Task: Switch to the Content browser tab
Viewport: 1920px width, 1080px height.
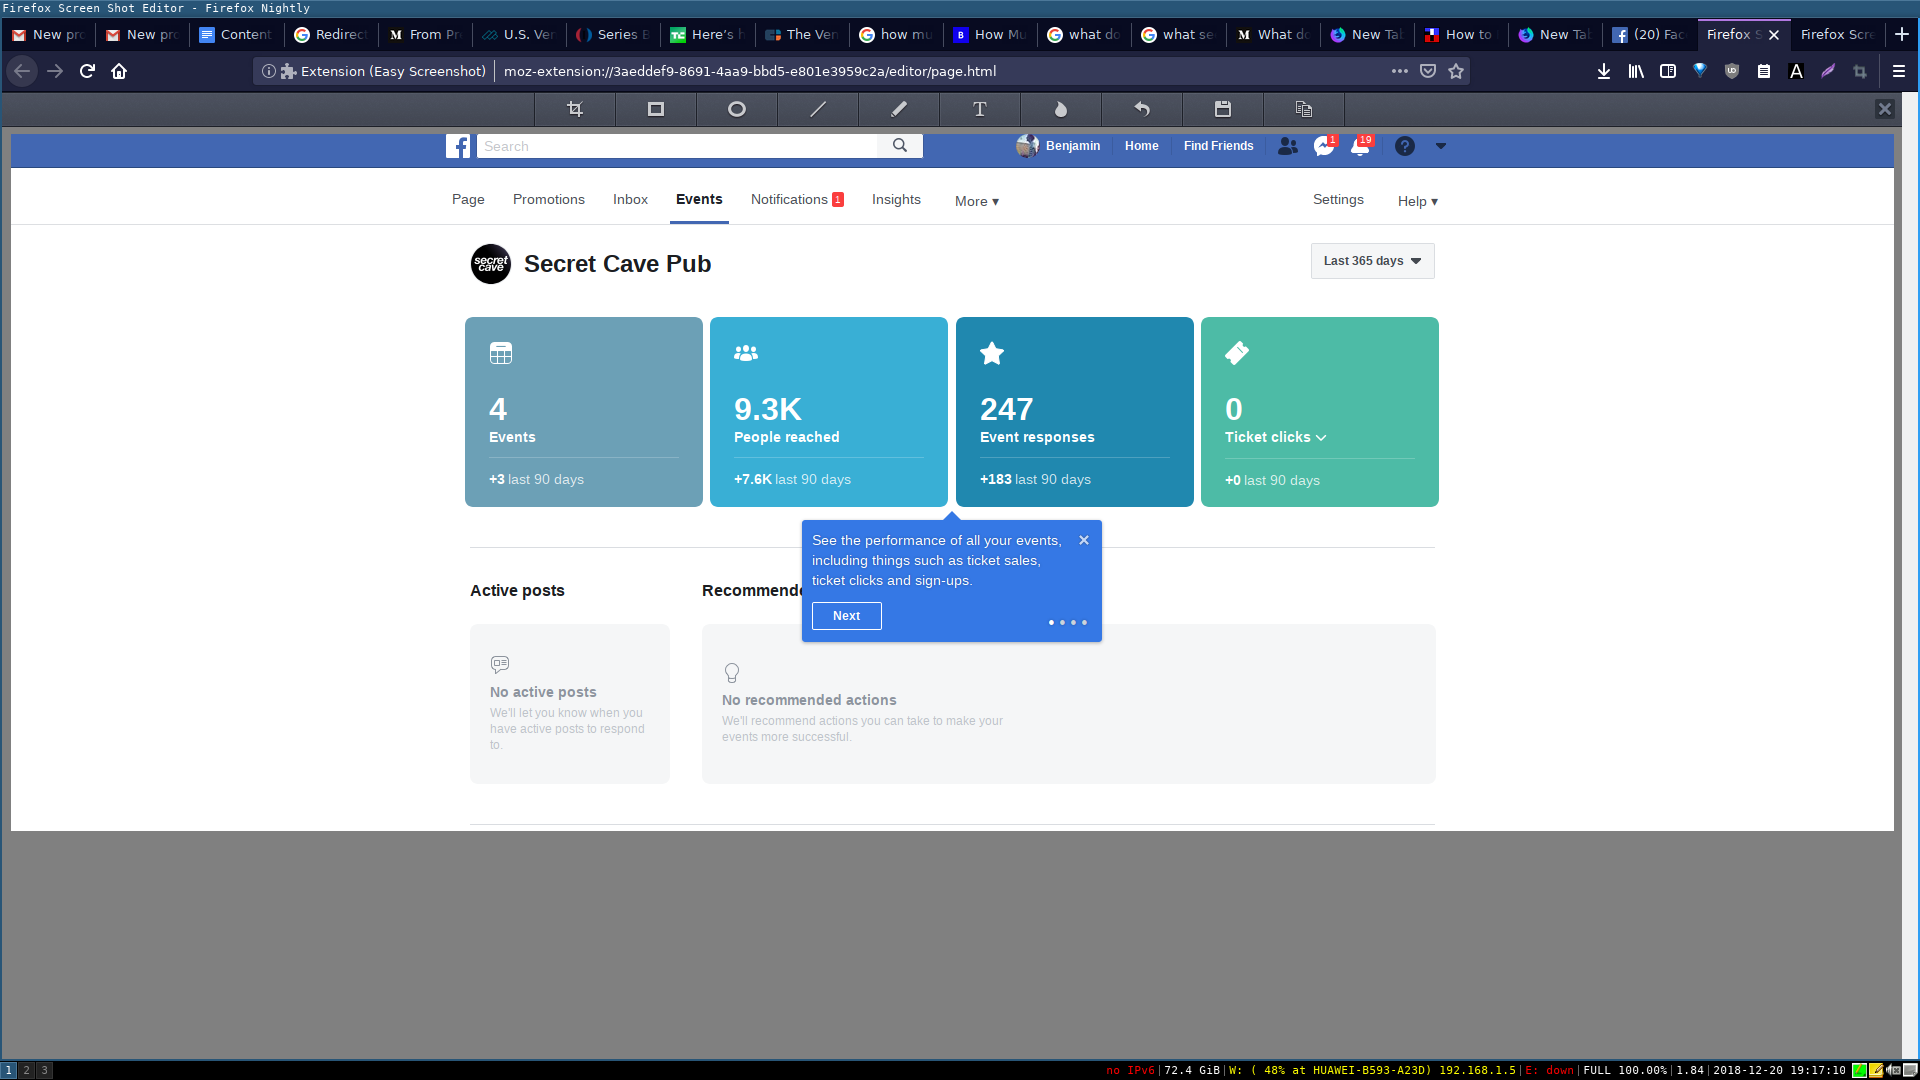Action: point(235,34)
